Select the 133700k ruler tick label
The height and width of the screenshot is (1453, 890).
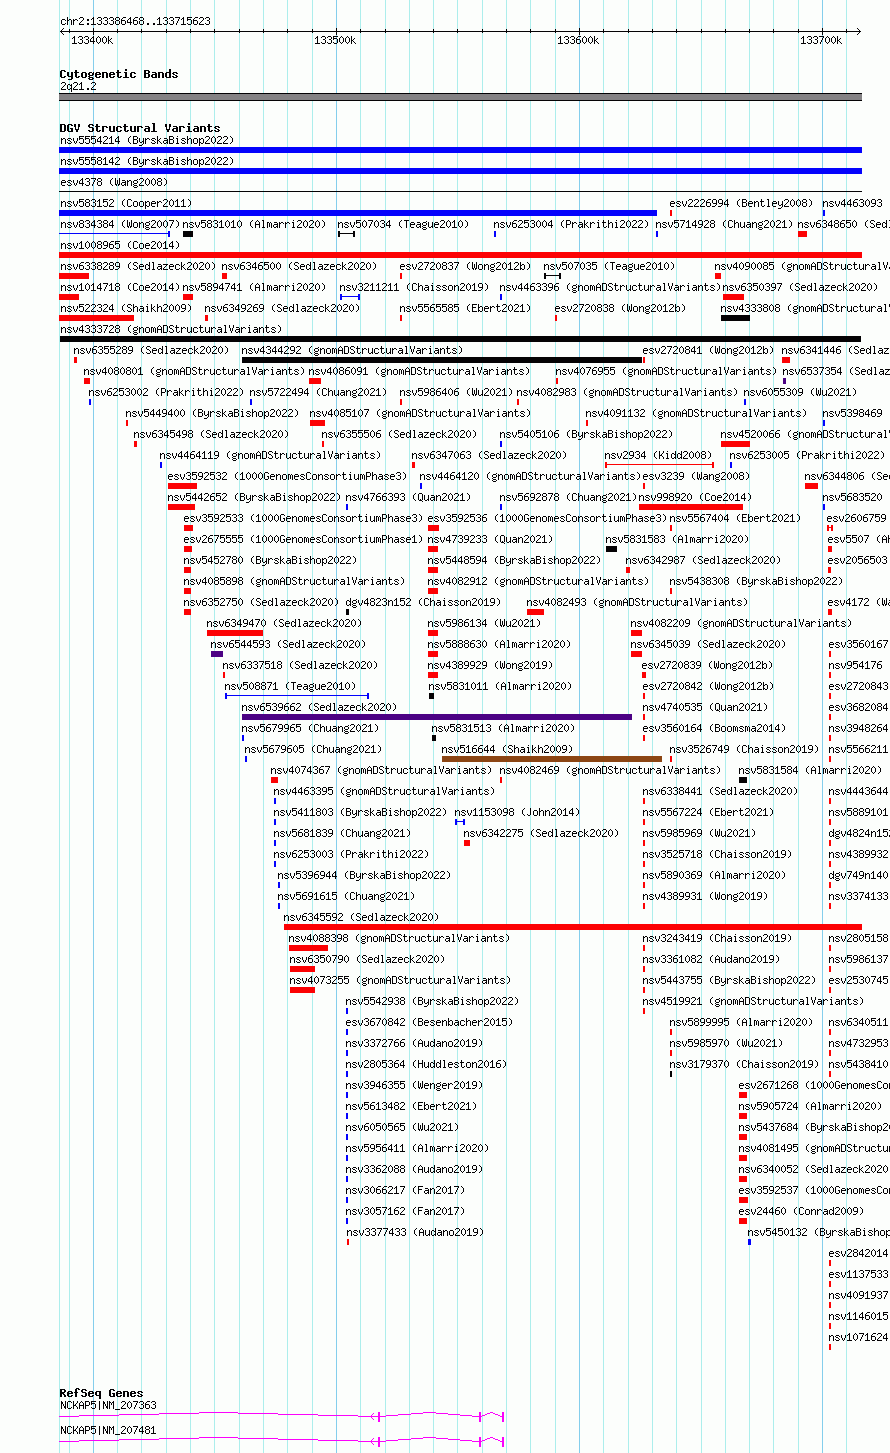point(821,40)
